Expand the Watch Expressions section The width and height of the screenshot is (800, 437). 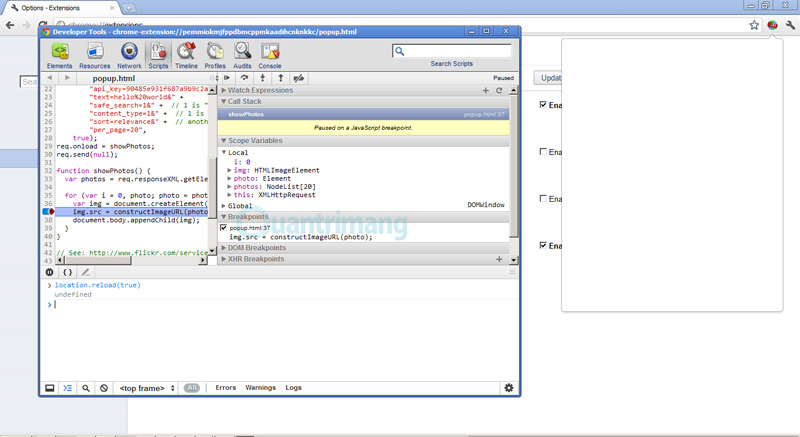point(224,90)
